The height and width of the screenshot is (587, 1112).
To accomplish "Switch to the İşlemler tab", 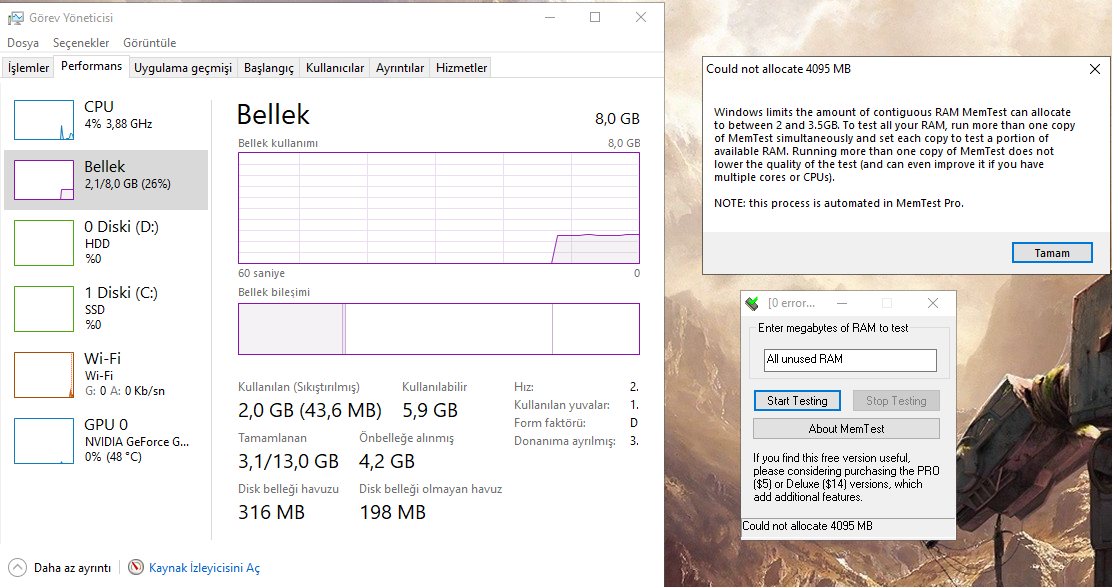I will point(28,68).
